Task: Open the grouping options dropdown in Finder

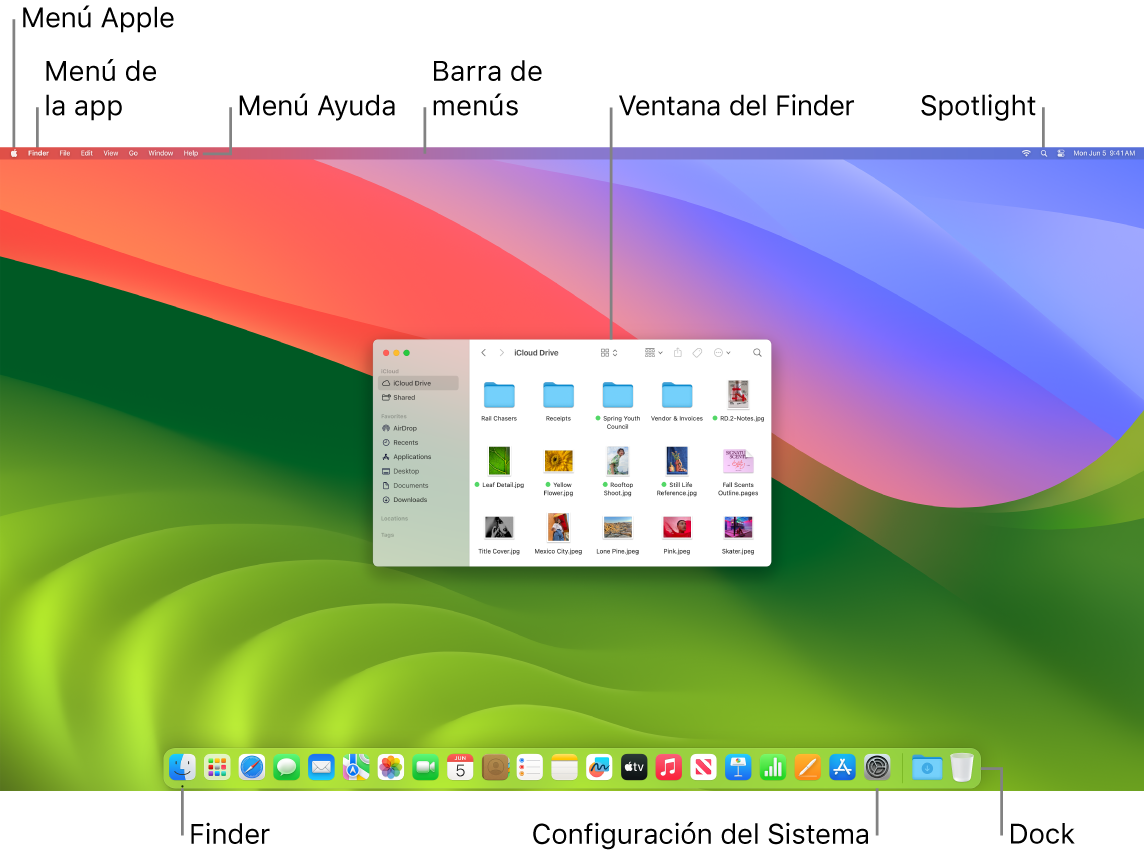Action: pyautogui.click(x=653, y=352)
